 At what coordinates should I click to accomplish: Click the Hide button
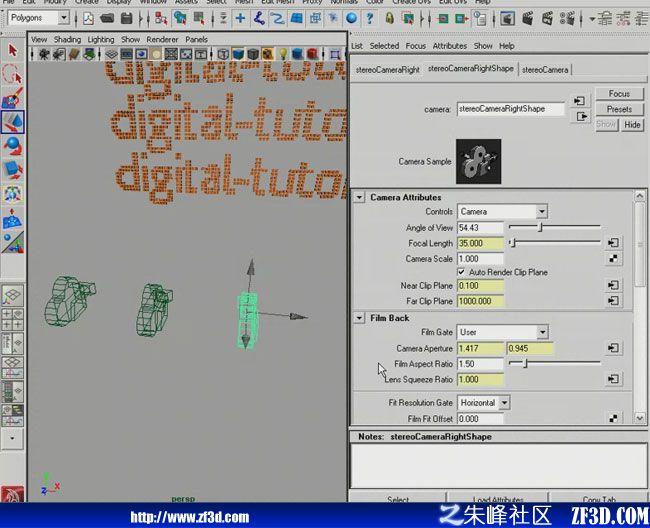tap(632, 125)
